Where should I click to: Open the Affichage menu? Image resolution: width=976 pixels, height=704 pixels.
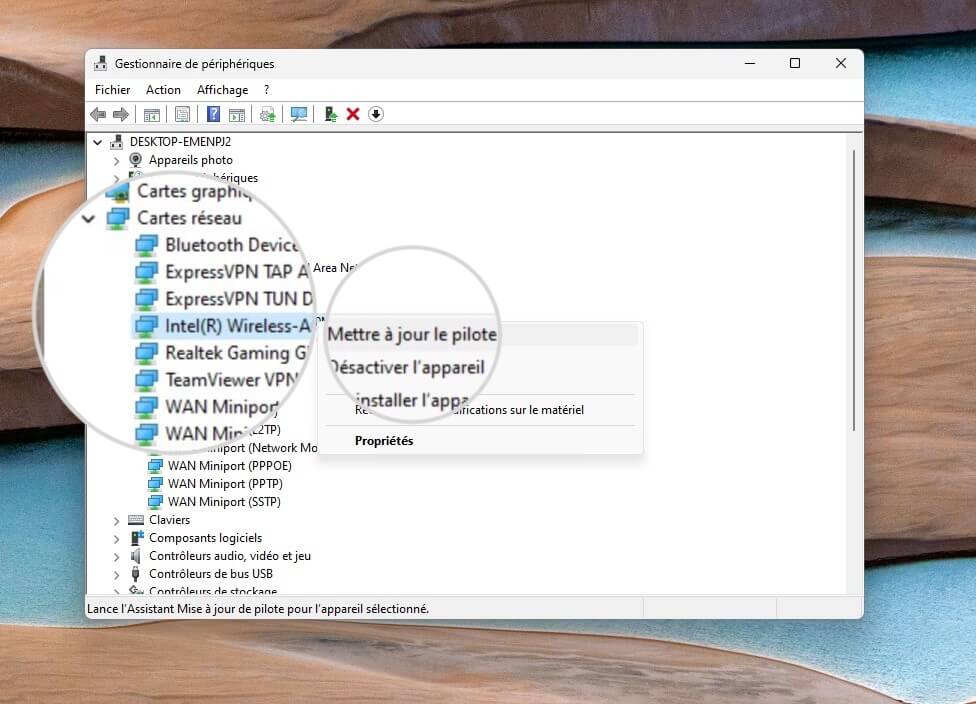(x=222, y=90)
